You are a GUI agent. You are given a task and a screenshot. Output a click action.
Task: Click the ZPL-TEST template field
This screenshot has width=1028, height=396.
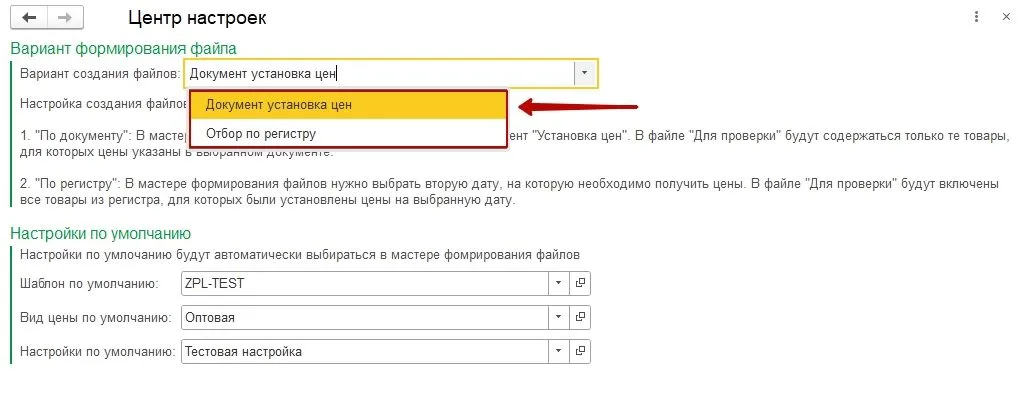[365, 283]
